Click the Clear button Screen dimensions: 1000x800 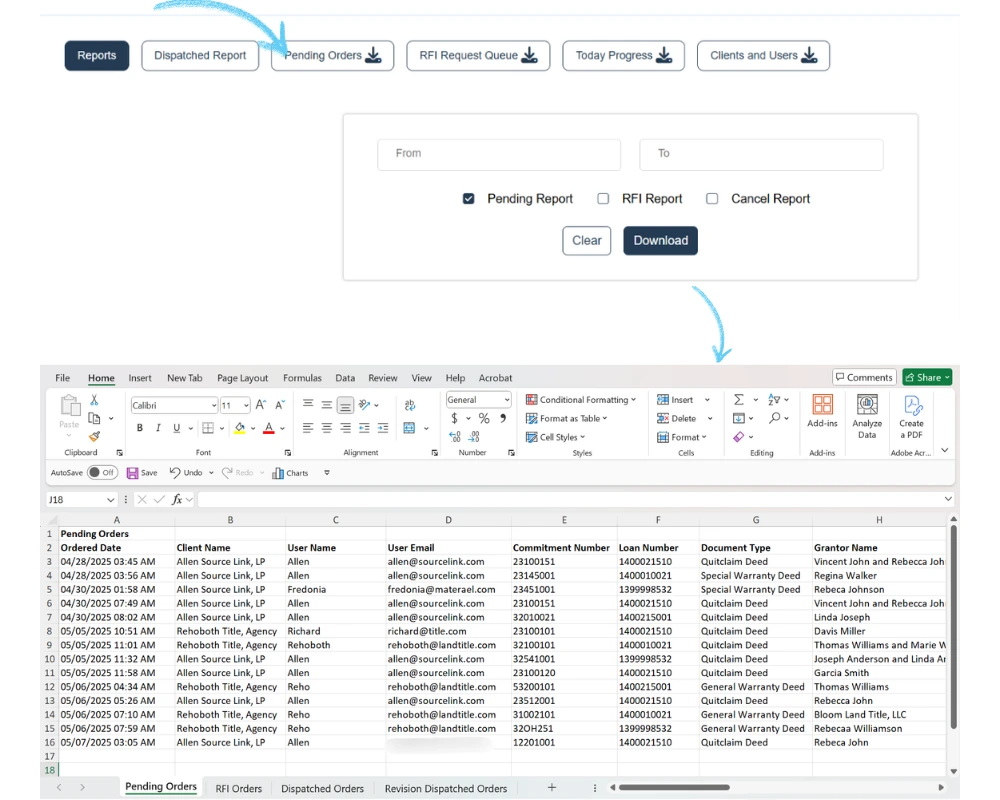click(586, 241)
